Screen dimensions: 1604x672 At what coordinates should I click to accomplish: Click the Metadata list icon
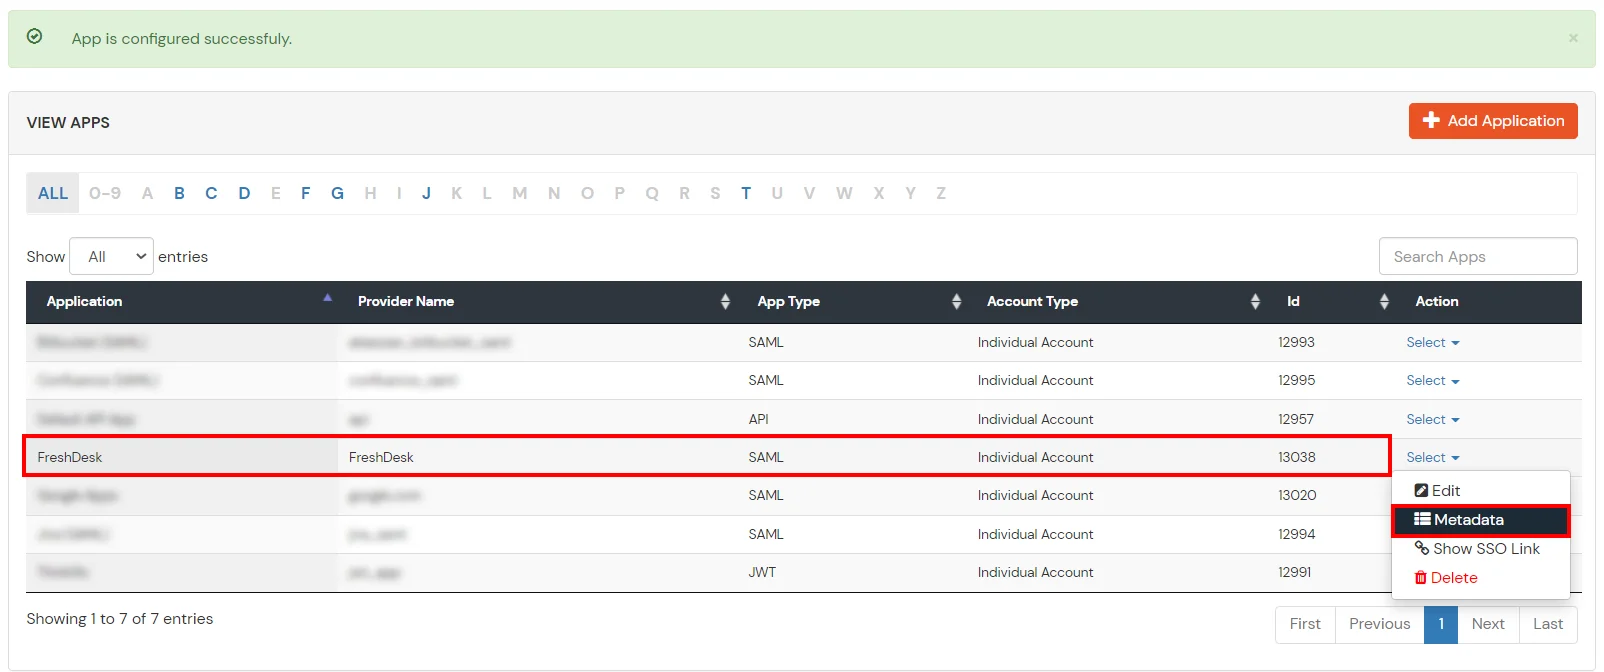point(1422,519)
